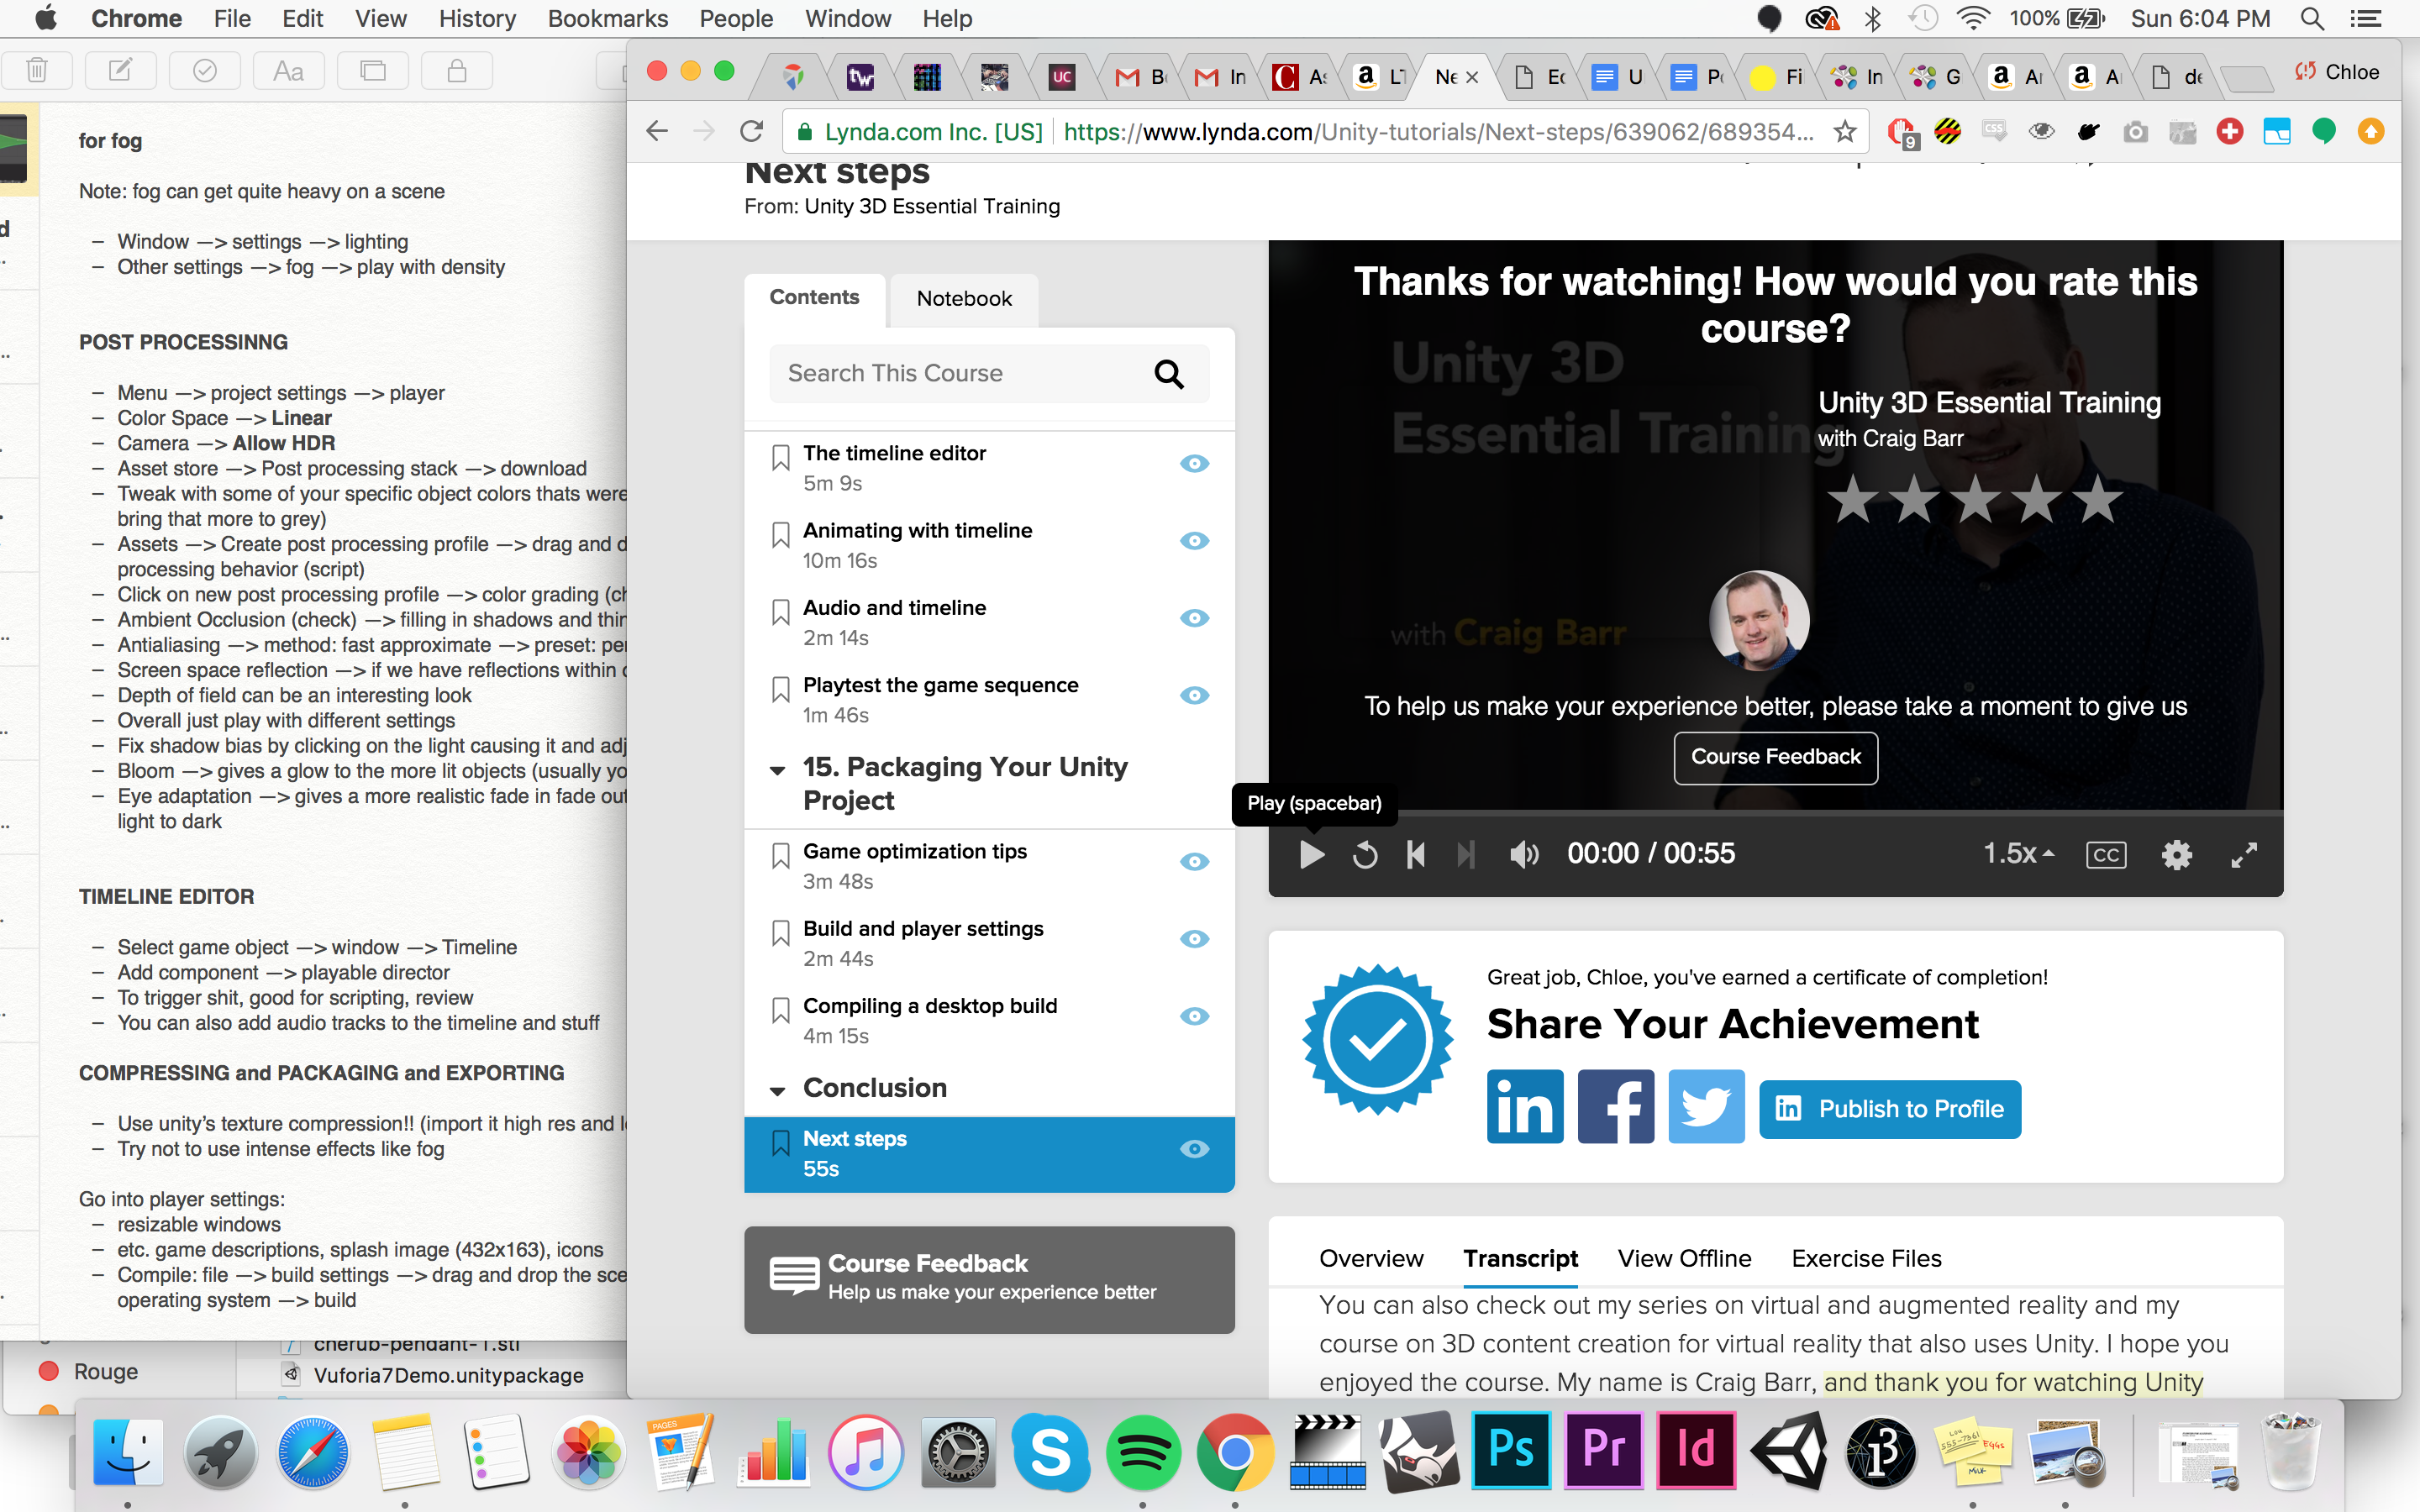Open the View Offline tab

click(1684, 1258)
